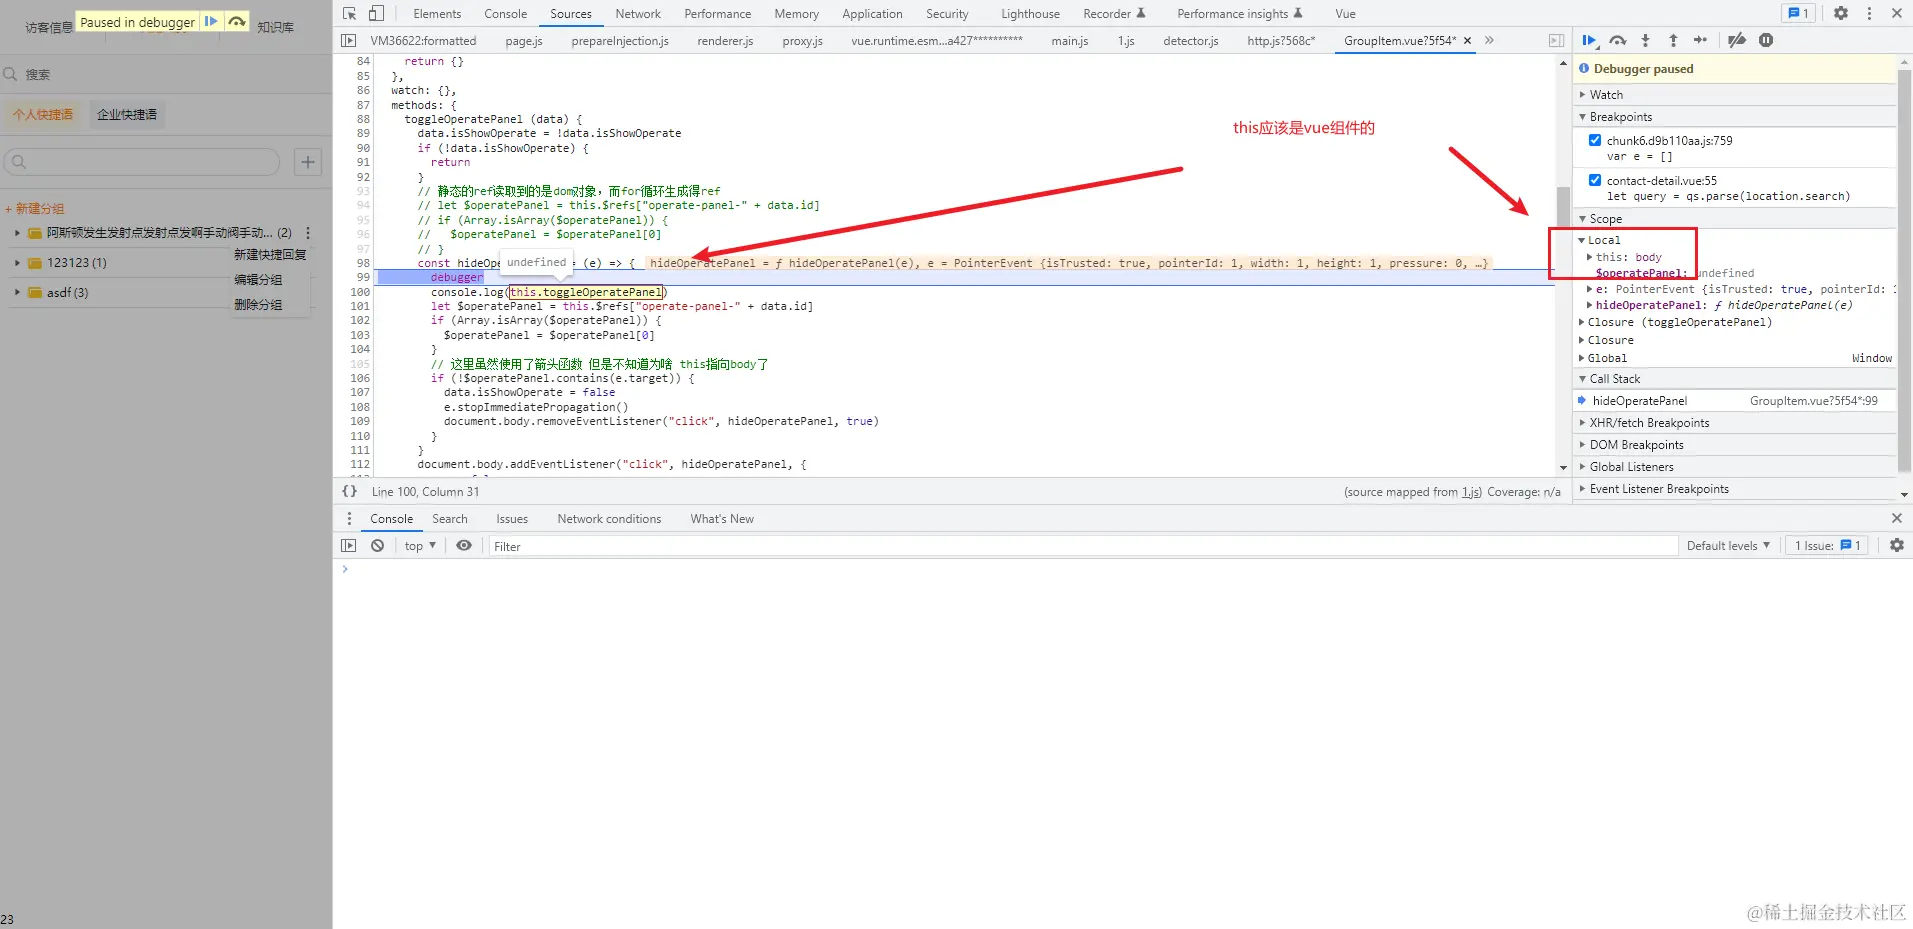Viewport: 1913px width, 929px height.
Task: Pretty-print the source with curly braces icon
Action: click(349, 491)
